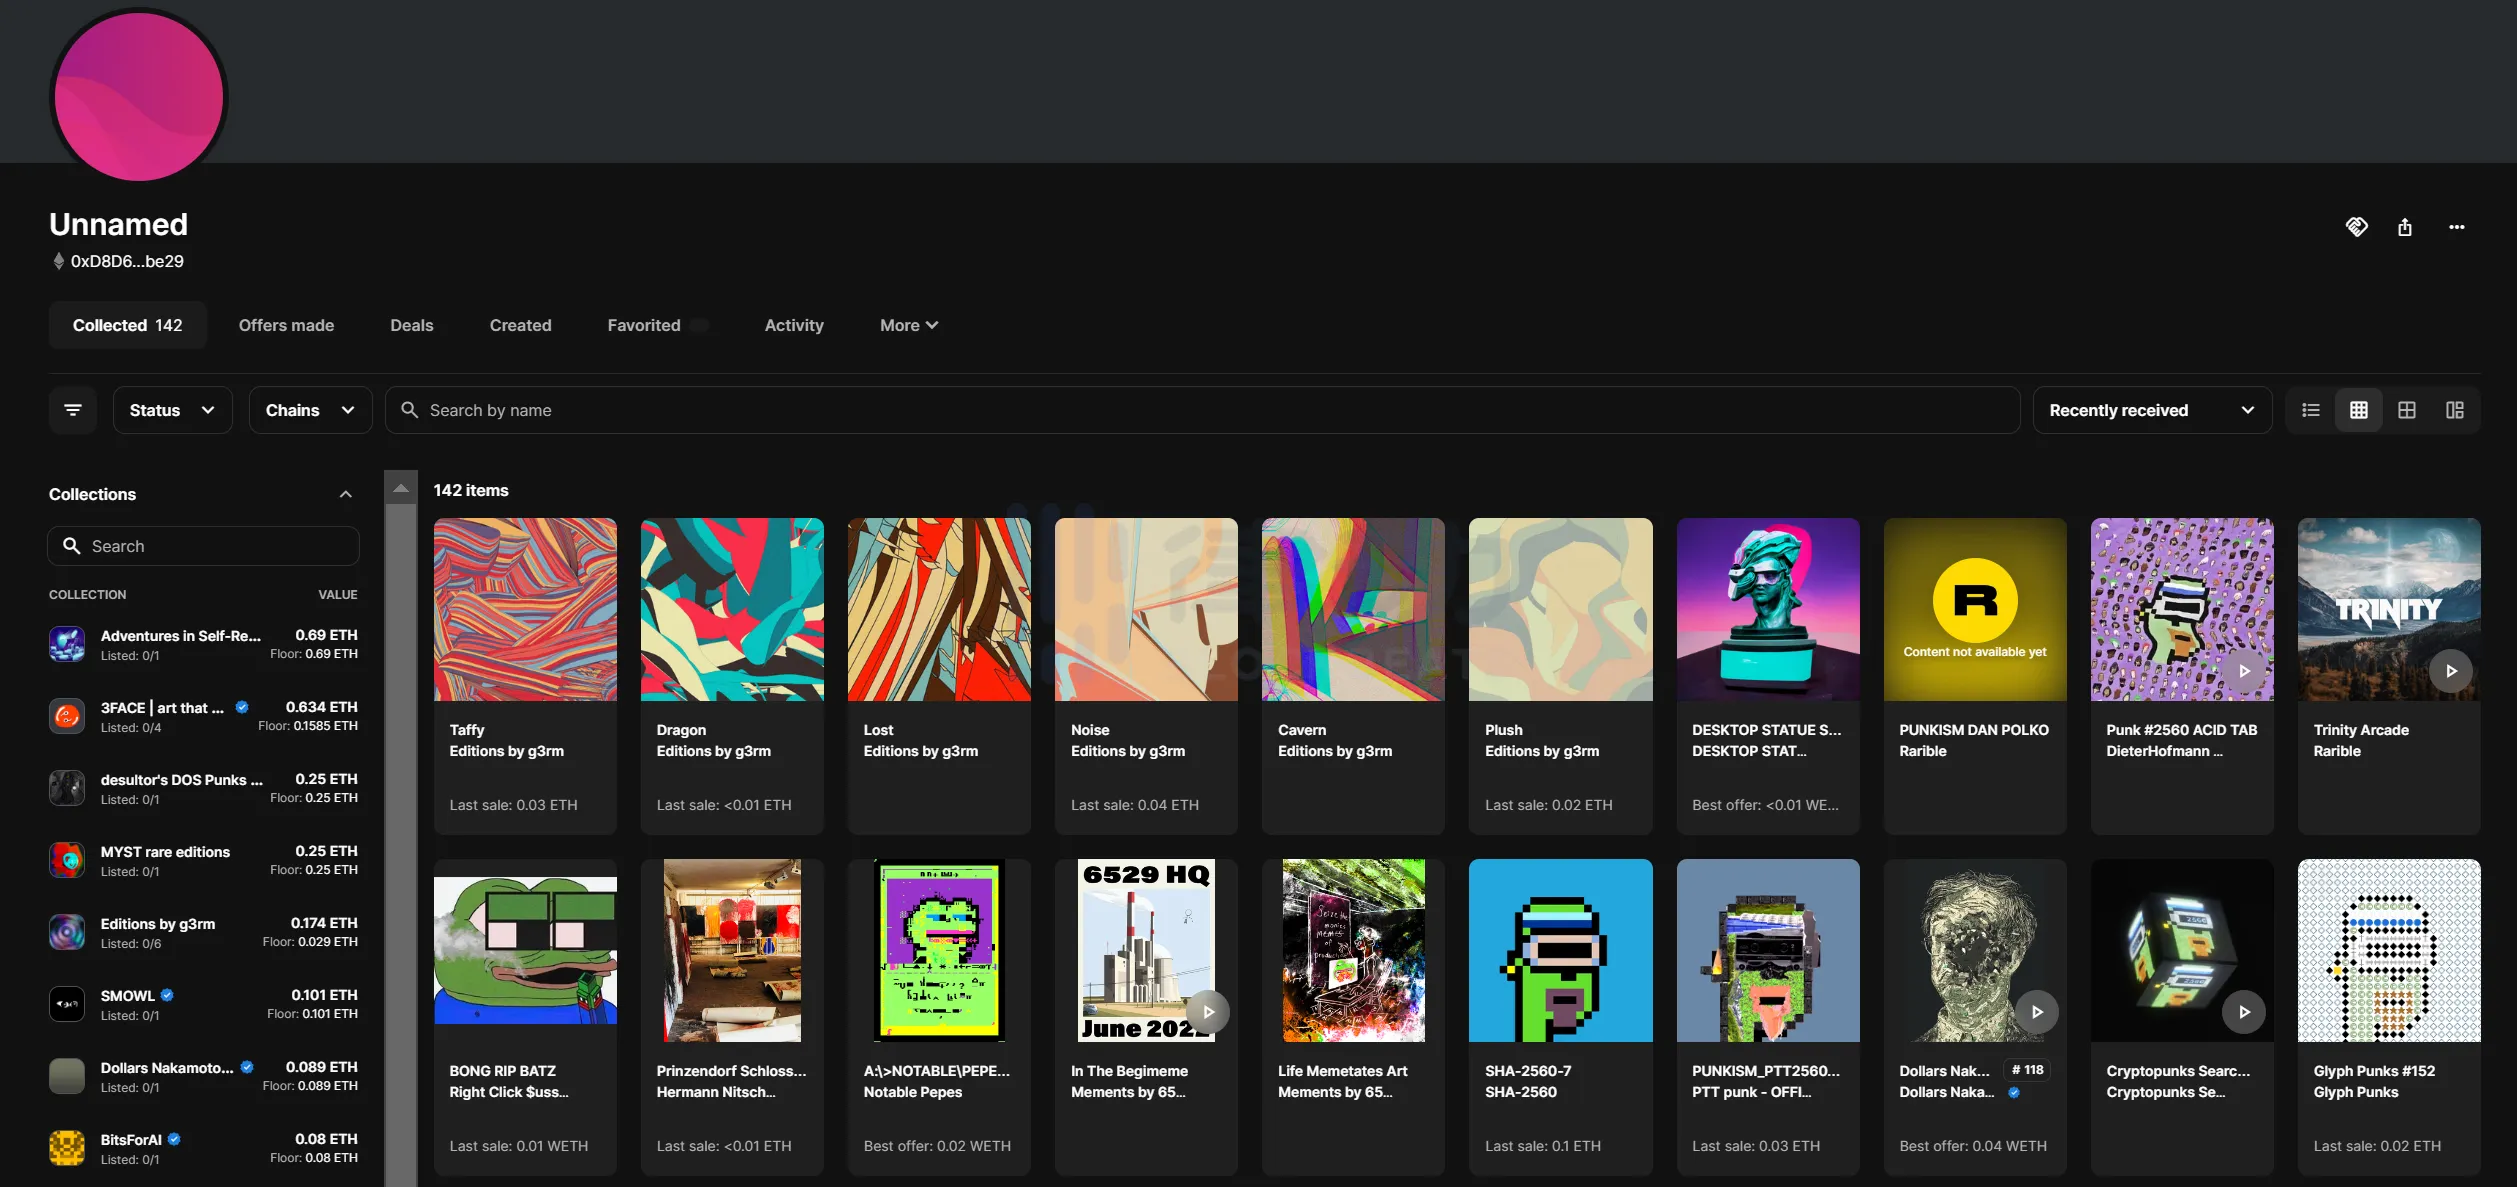
Task: Switch to list view layout
Action: [2310, 410]
